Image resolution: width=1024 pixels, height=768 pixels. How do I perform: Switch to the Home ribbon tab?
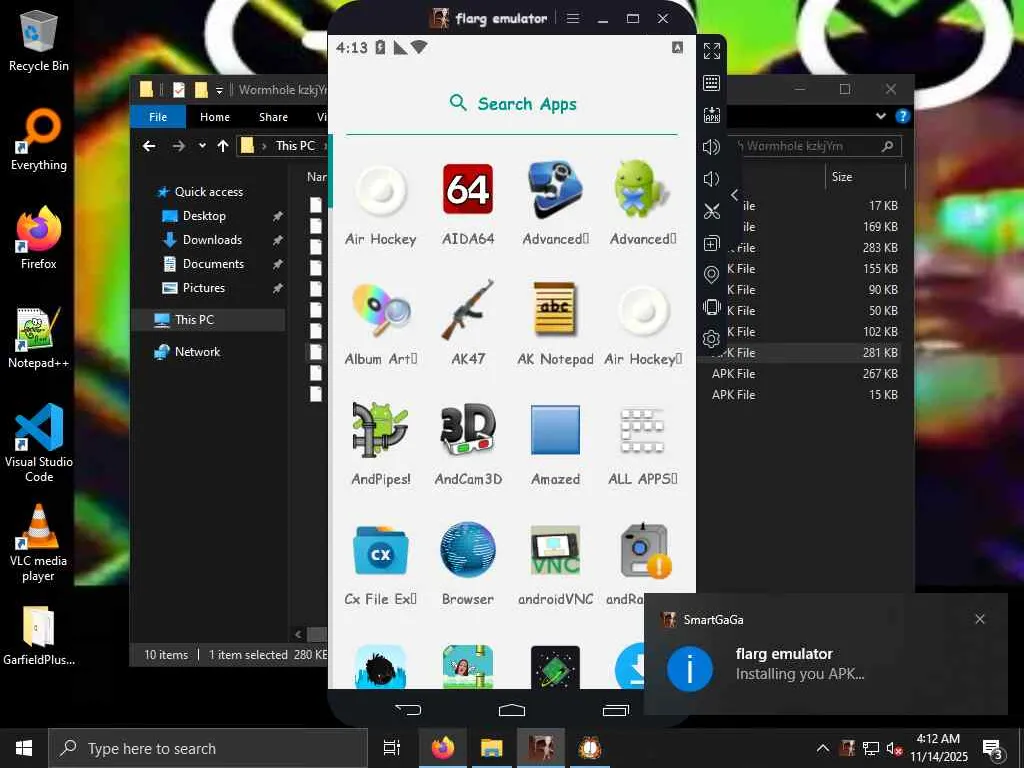pos(215,117)
